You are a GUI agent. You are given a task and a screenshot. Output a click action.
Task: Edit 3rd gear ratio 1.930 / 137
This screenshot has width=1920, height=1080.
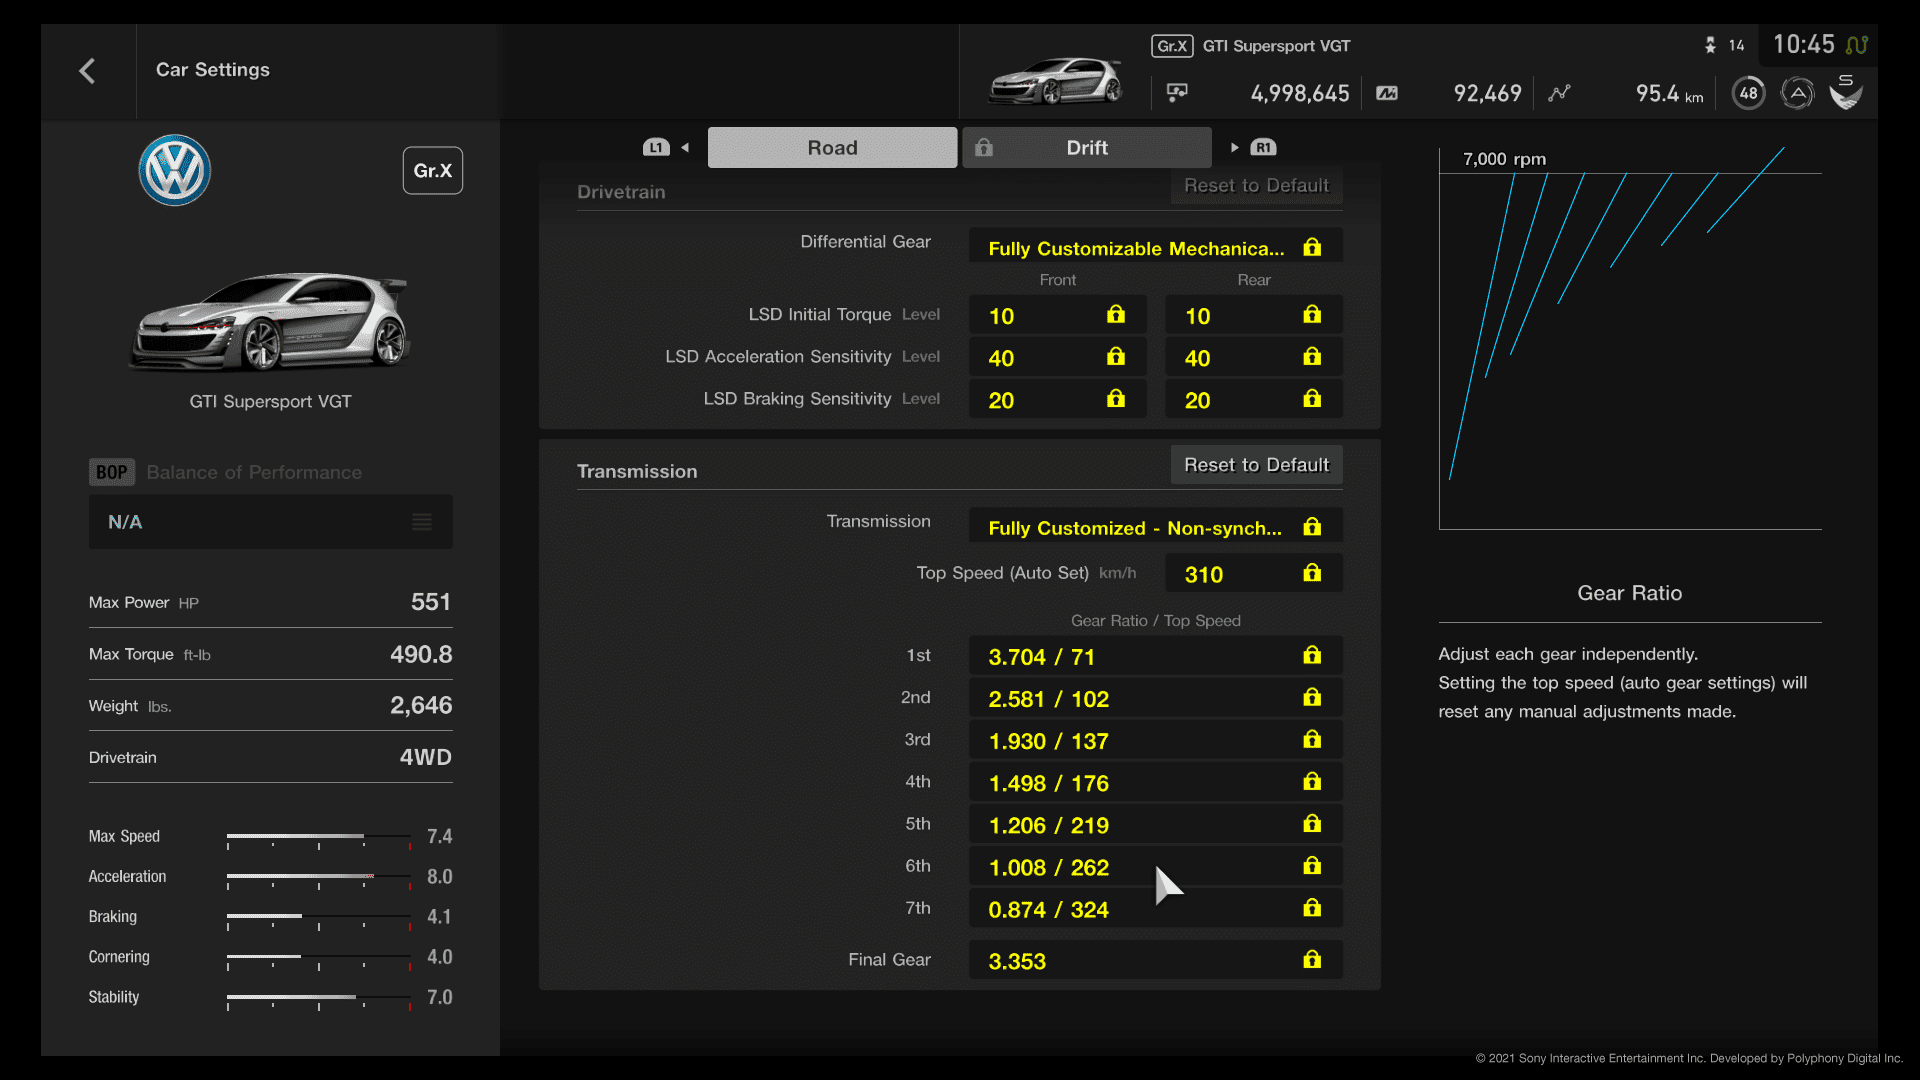point(1155,740)
